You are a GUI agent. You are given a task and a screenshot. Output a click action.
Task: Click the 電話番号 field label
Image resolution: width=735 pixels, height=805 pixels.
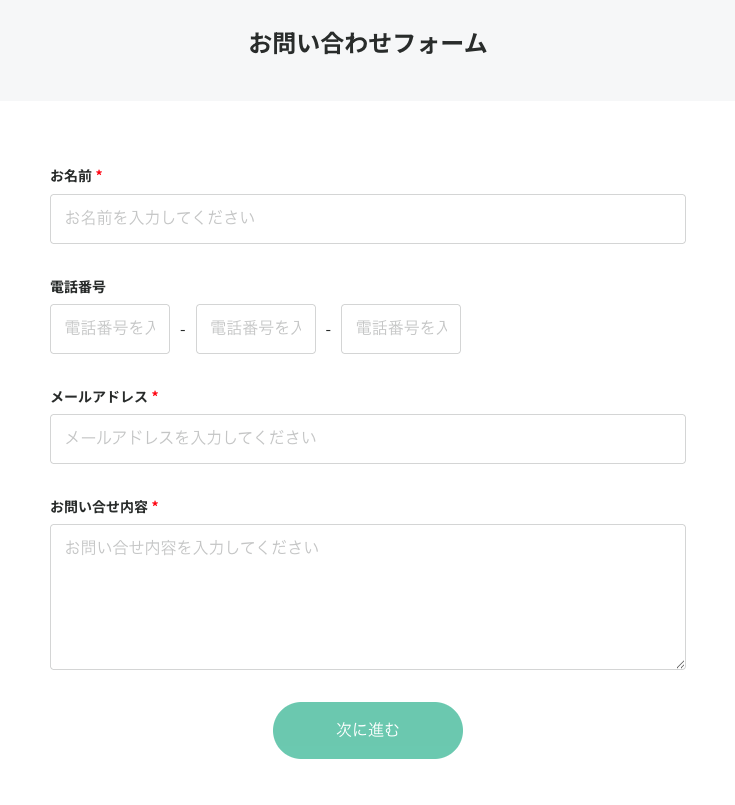pos(78,287)
